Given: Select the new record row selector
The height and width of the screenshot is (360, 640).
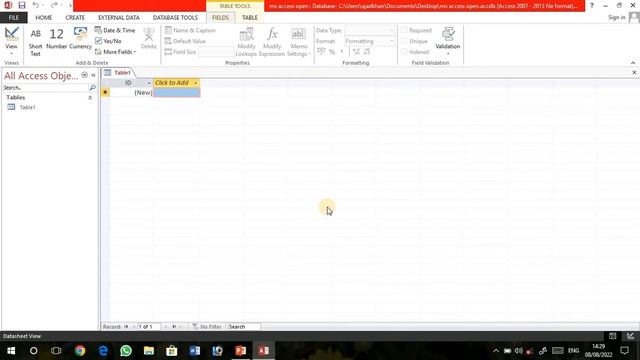Looking at the screenshot, I should 105,93.
